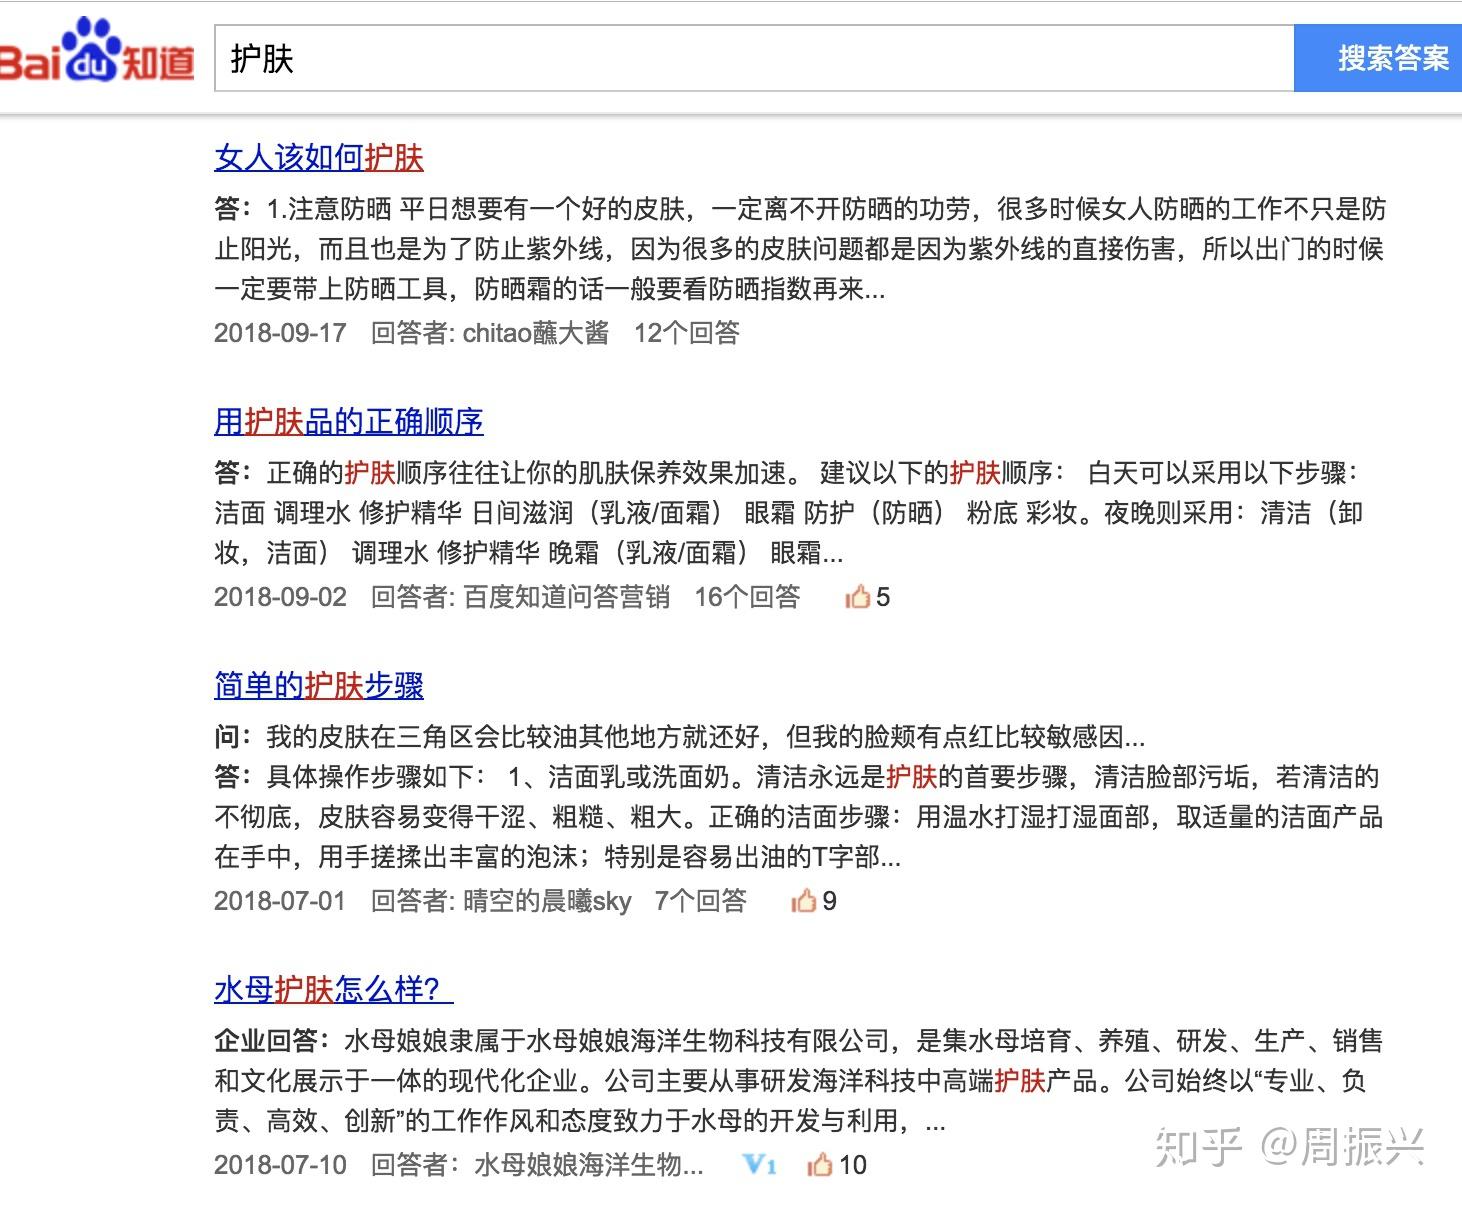The height and width of the screenshot is (1206, 1462).
Task: Click answerer name 百度知道问答营销
Action: click(x=567, y=597)
